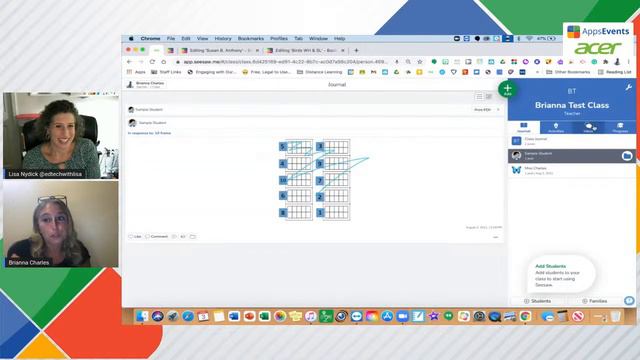
Task: Switch to the Activities tab in Seesaw
Action: click(556, 127)
